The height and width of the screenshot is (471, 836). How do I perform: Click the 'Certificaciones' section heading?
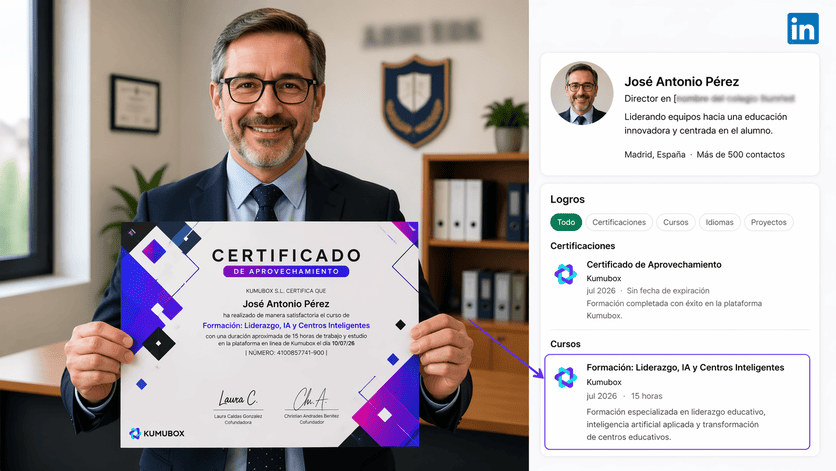(x=582, y=246)
